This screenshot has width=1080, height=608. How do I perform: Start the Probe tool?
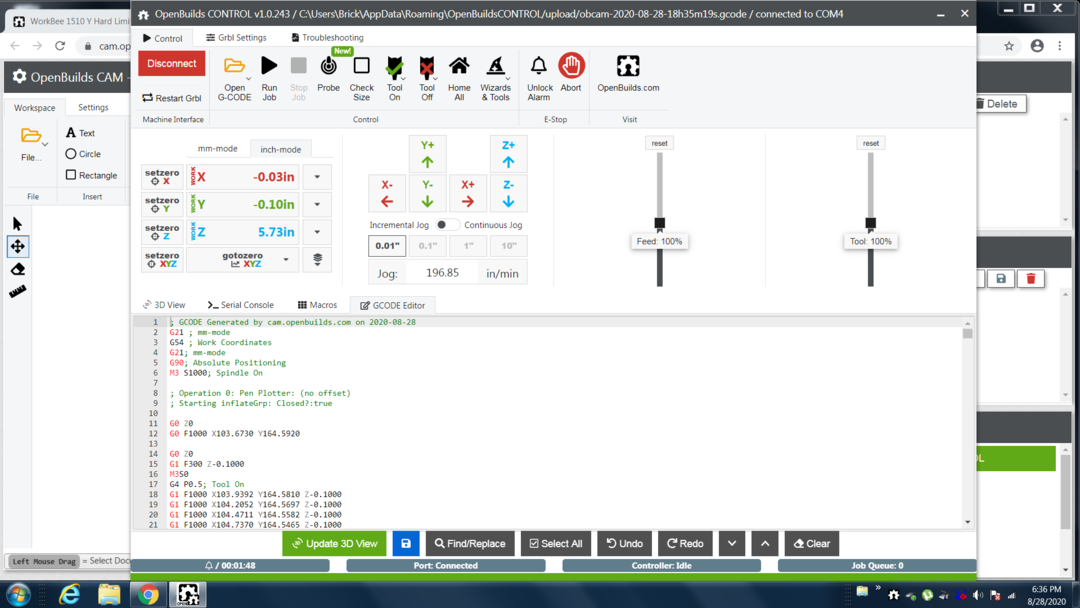(328, 66)
